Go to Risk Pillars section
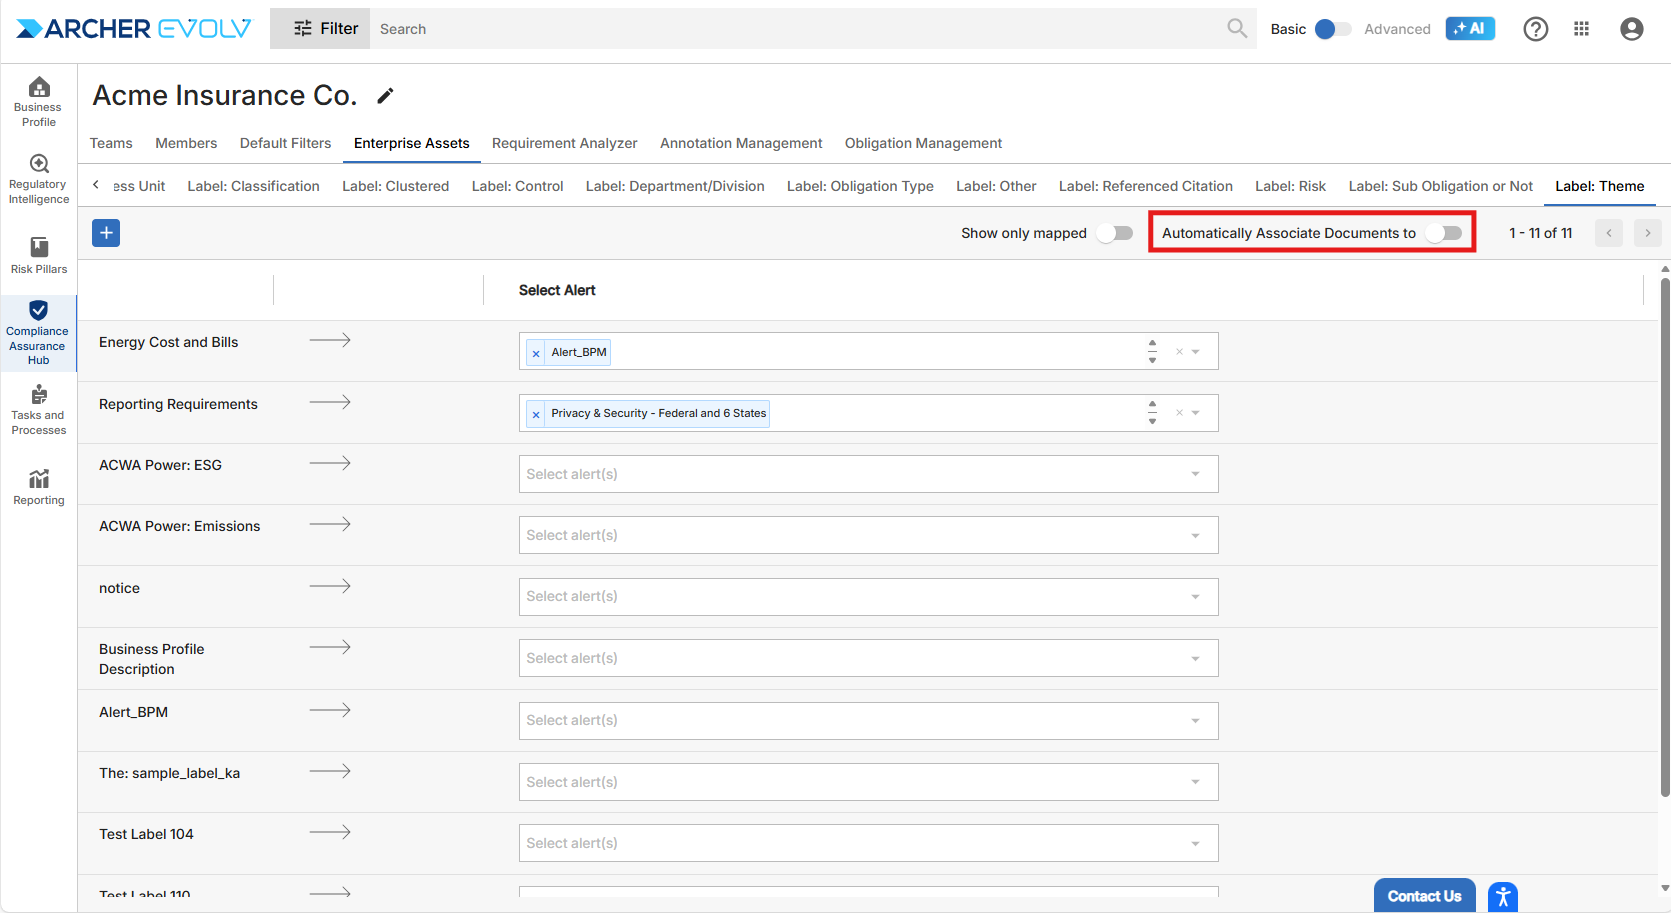 point(38,255)
